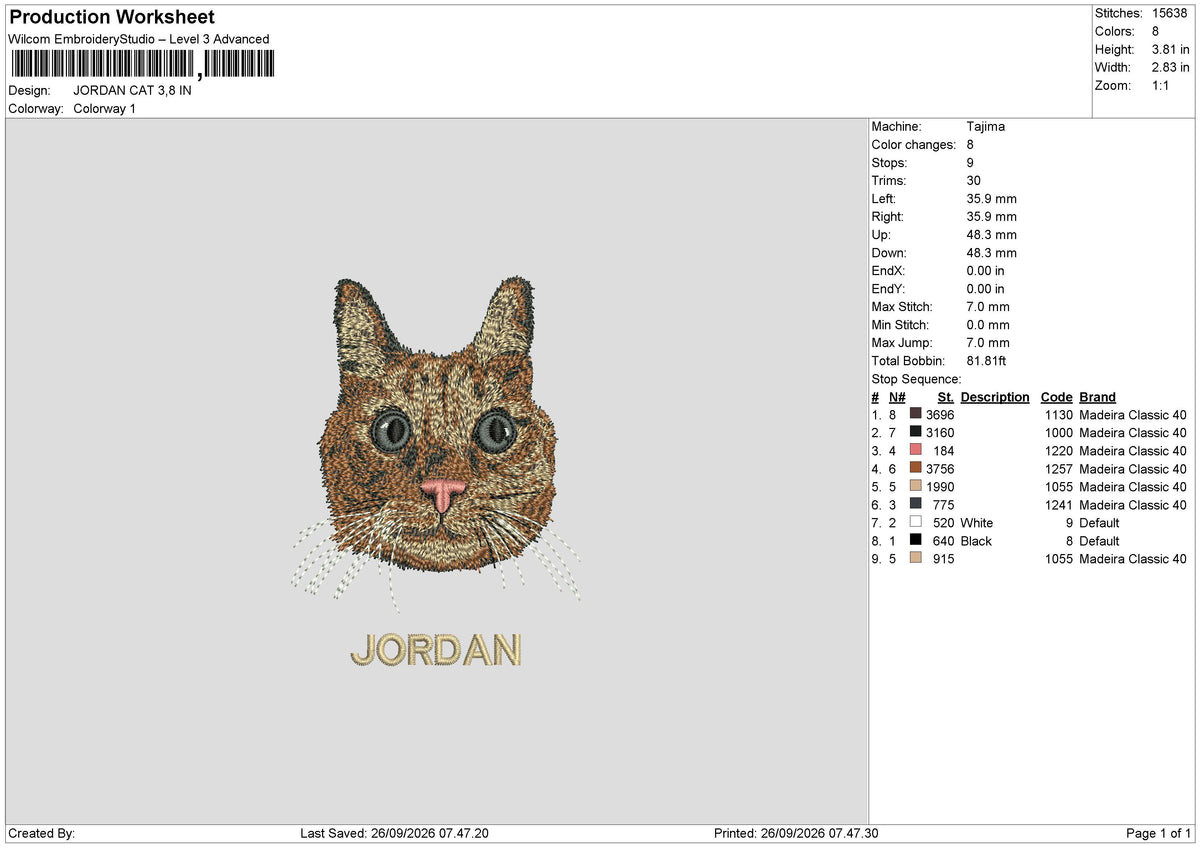Click Madeira Classic 40 in stop 3 row
This screenshot has height=848, width=1200.
coord(1133,450)
